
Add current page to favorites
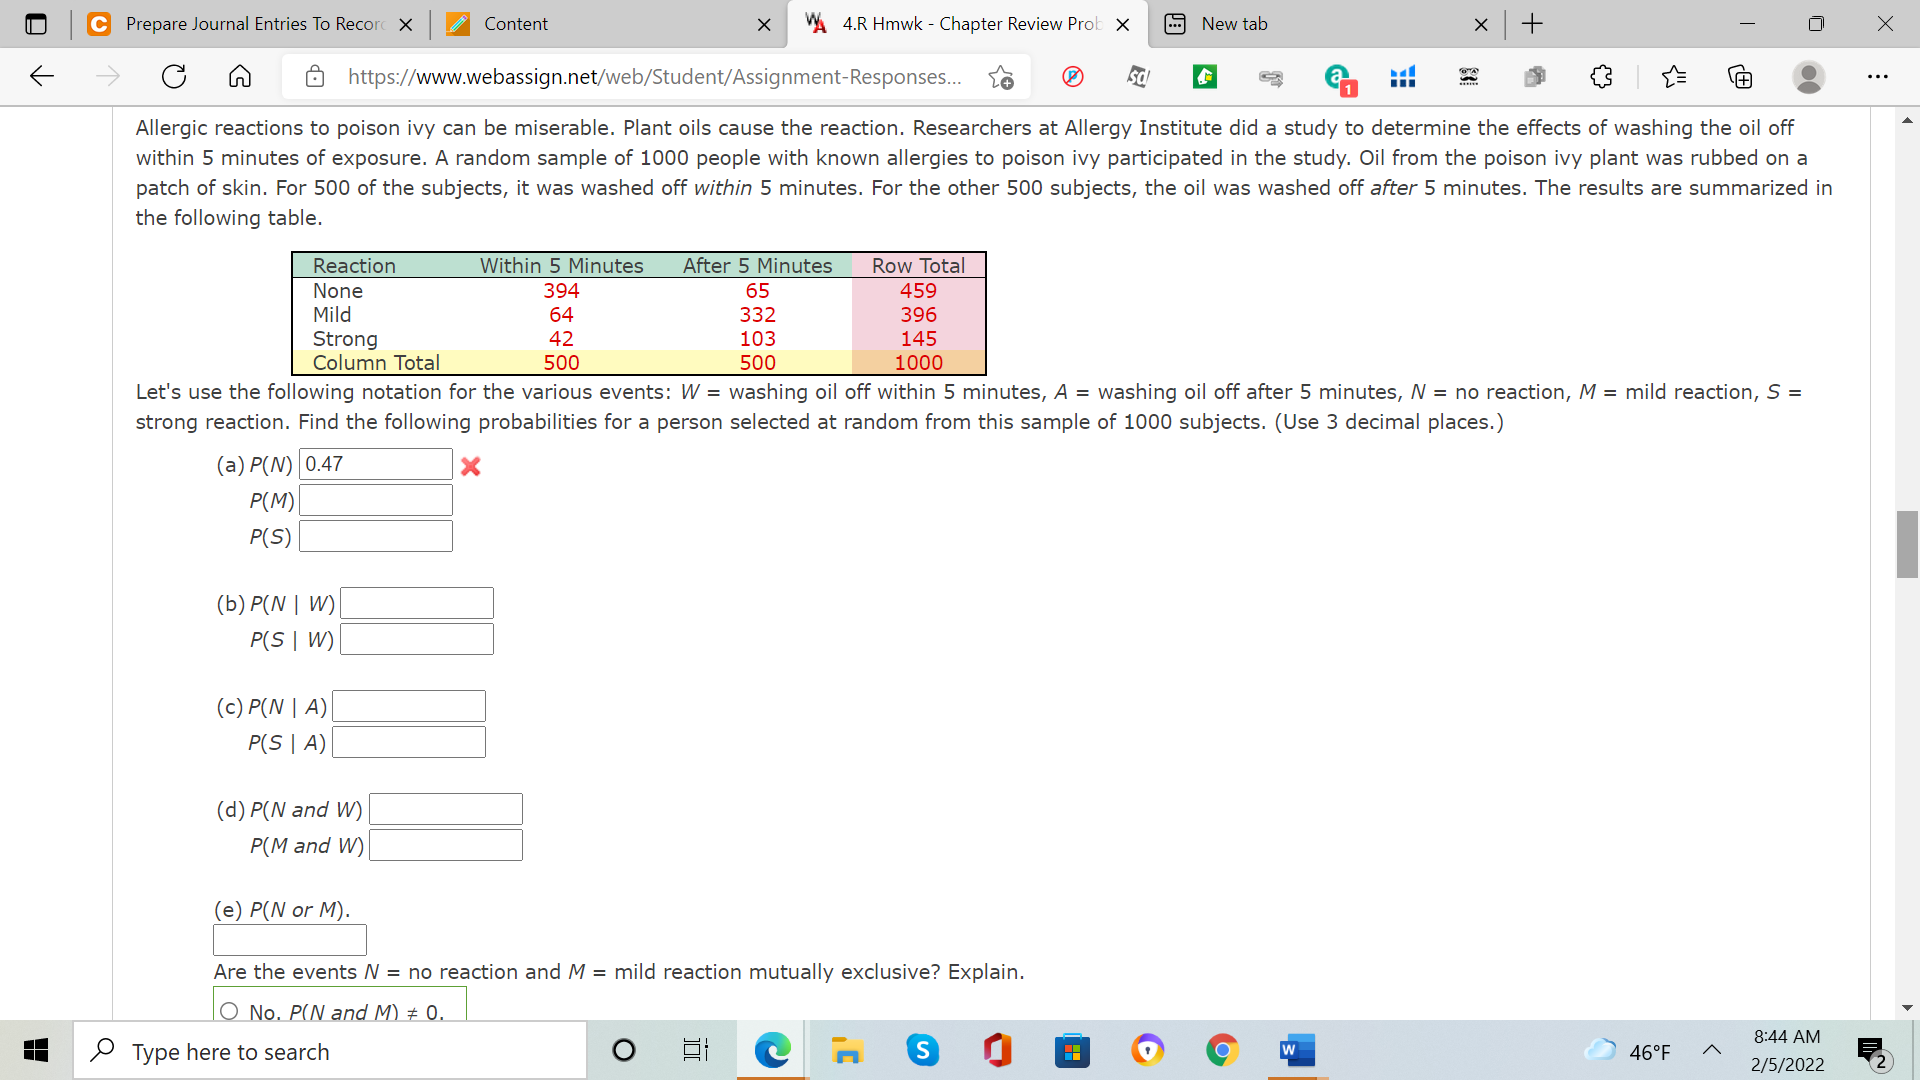tap(1001, 75)
